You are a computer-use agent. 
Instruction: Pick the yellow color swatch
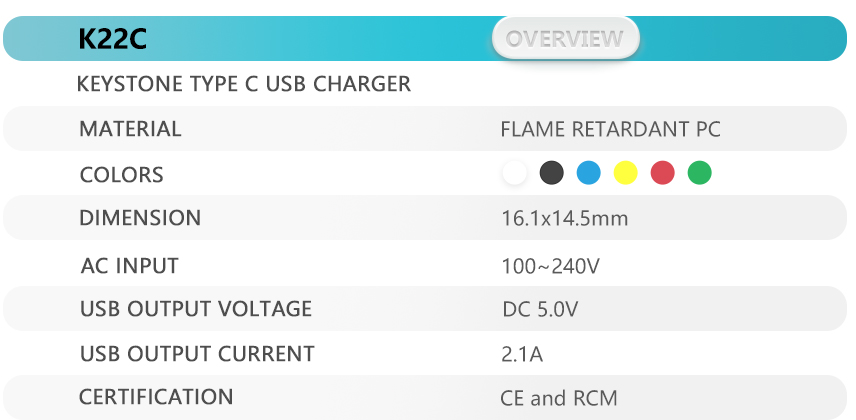tap(626, 173)
